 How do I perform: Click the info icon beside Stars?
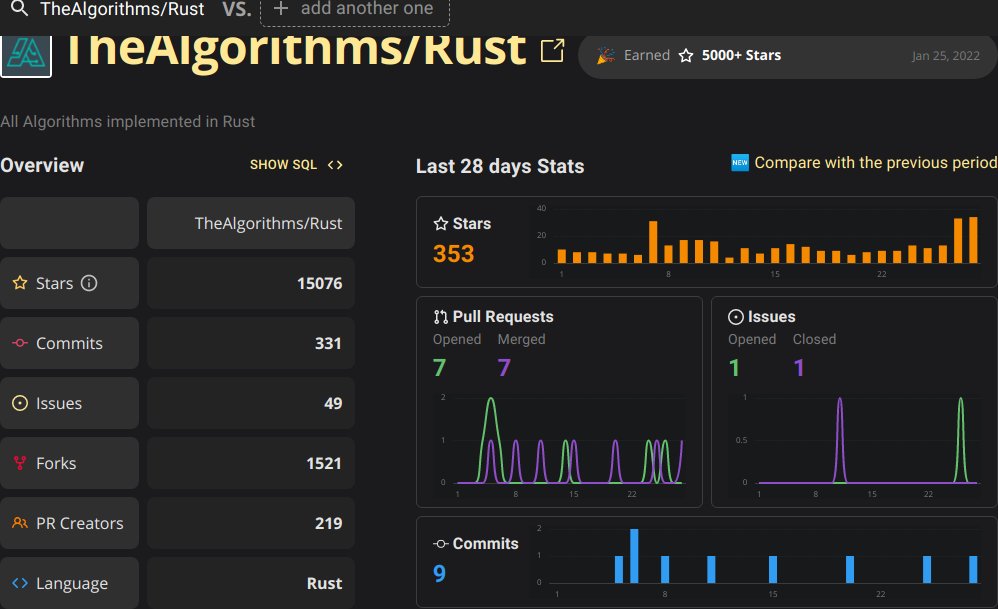[x=87, y=283]
